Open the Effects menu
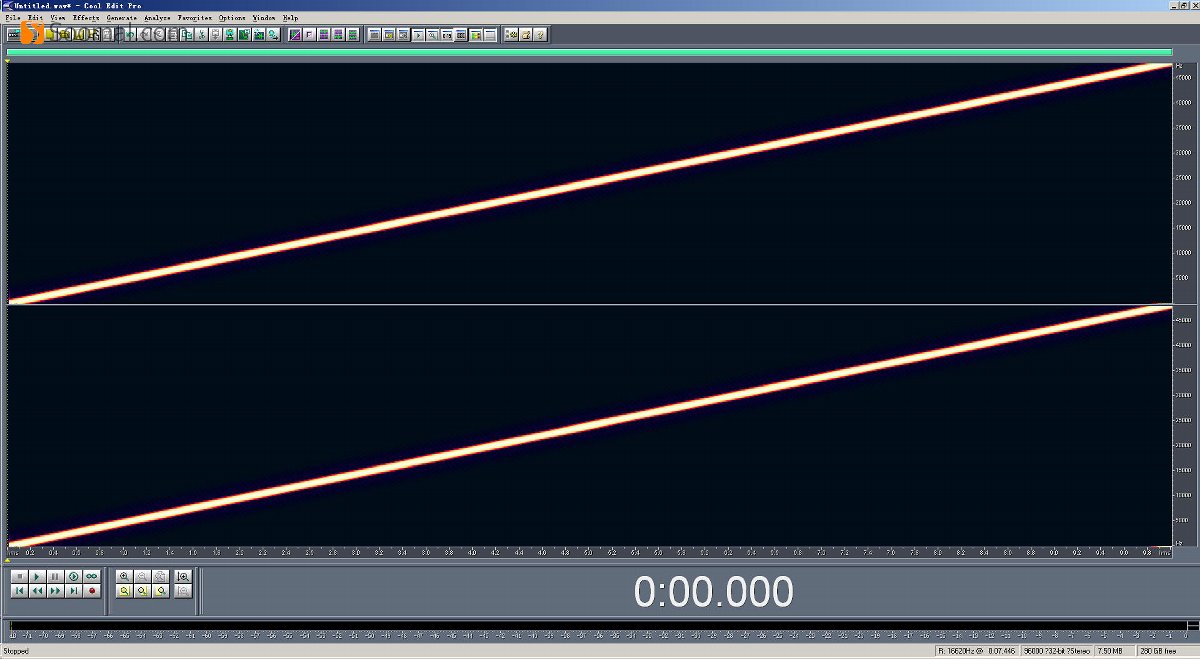The height and width of the screenshot is (659, 1200). [x=86, y=18]
